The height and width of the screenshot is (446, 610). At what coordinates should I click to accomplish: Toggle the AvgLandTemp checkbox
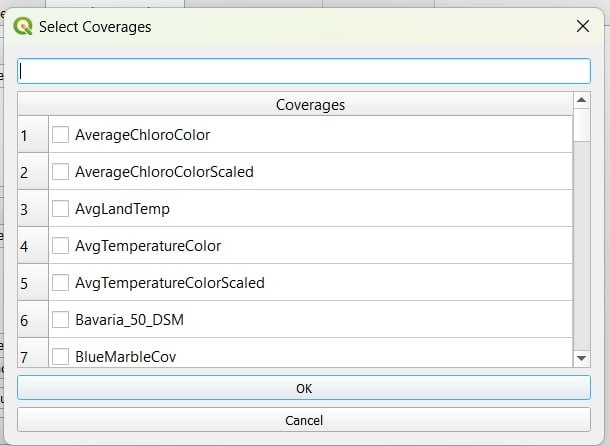[61, 209]
